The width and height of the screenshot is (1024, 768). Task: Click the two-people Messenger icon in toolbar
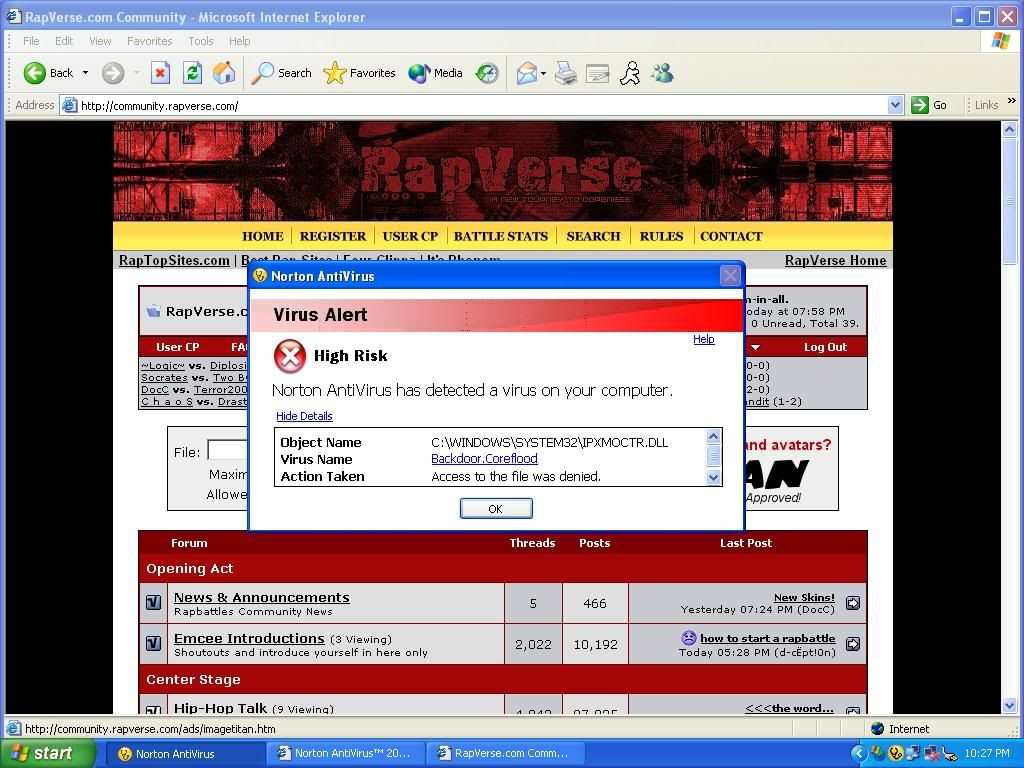pos(662,73)
